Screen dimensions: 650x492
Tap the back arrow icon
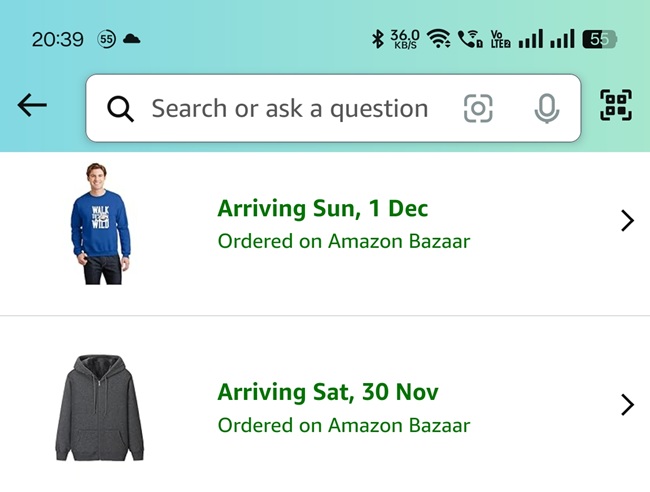click(x=32, y=105)
